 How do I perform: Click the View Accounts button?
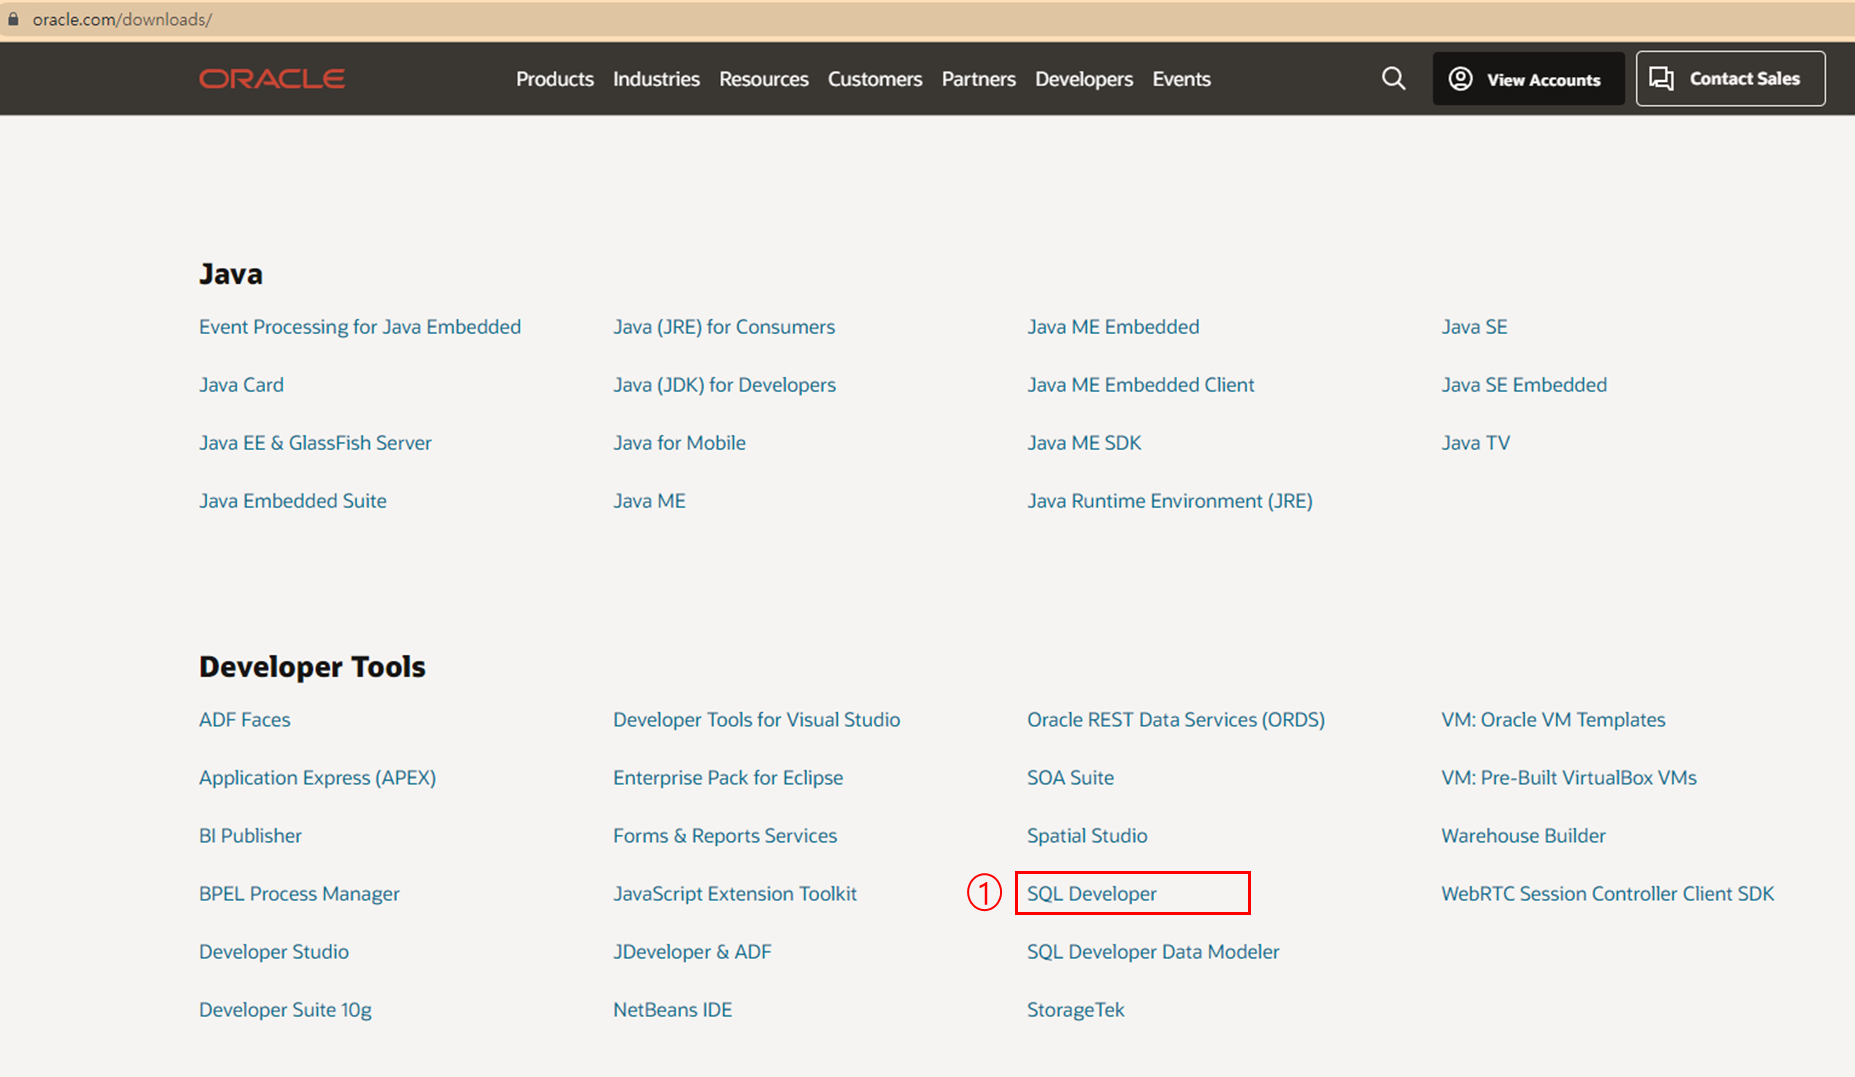(1528, 79)
